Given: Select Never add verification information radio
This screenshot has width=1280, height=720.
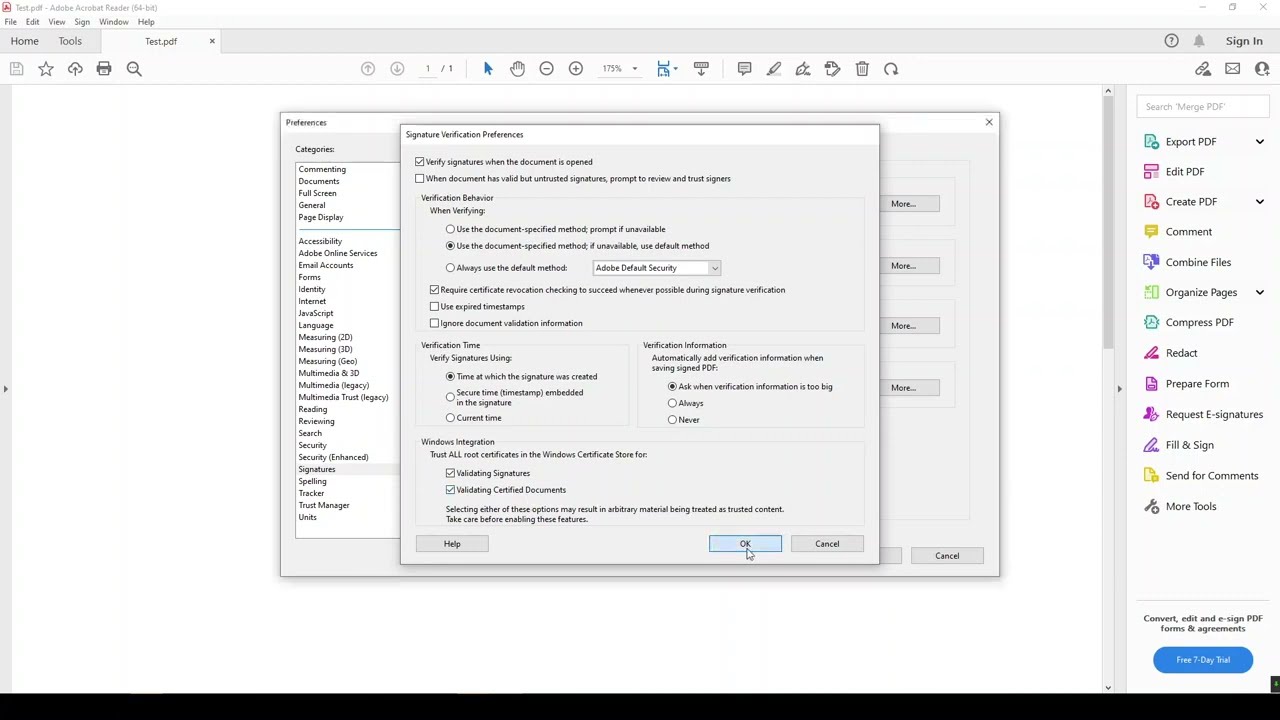Looking at the screenshot, I should (672, 420).
